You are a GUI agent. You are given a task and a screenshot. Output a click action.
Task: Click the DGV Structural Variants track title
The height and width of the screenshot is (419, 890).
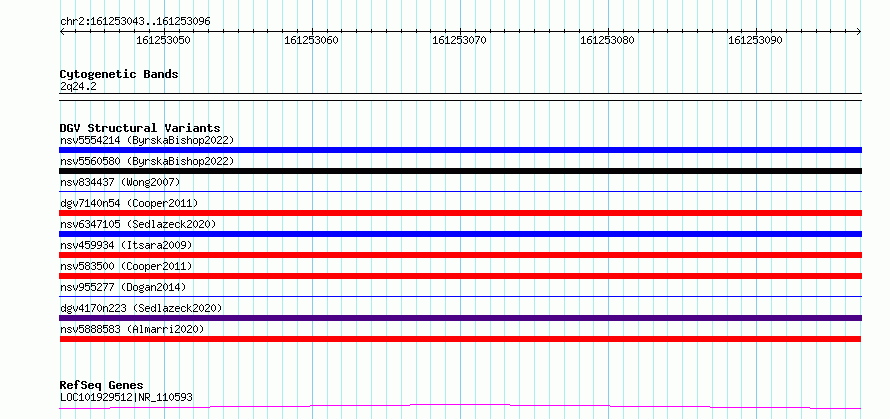tap(140, 128)
